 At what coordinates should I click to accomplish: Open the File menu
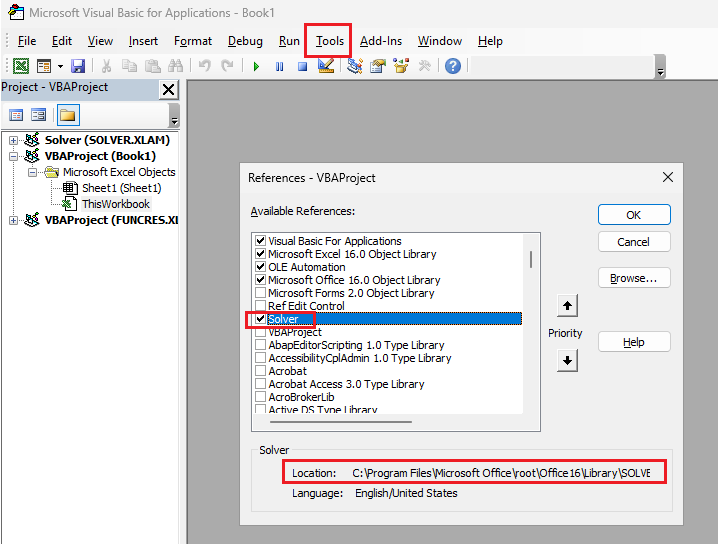click(x=27, y=41)
